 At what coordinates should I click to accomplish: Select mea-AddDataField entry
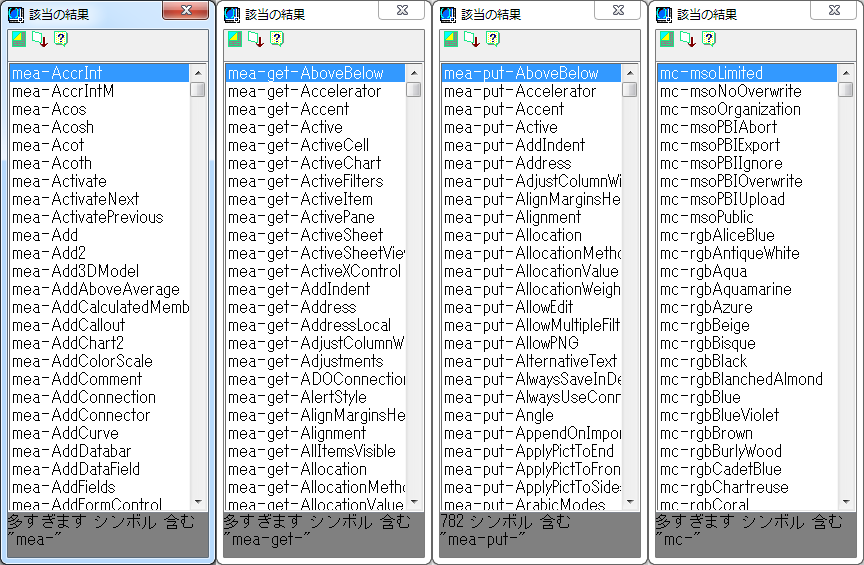click(99, 469)
